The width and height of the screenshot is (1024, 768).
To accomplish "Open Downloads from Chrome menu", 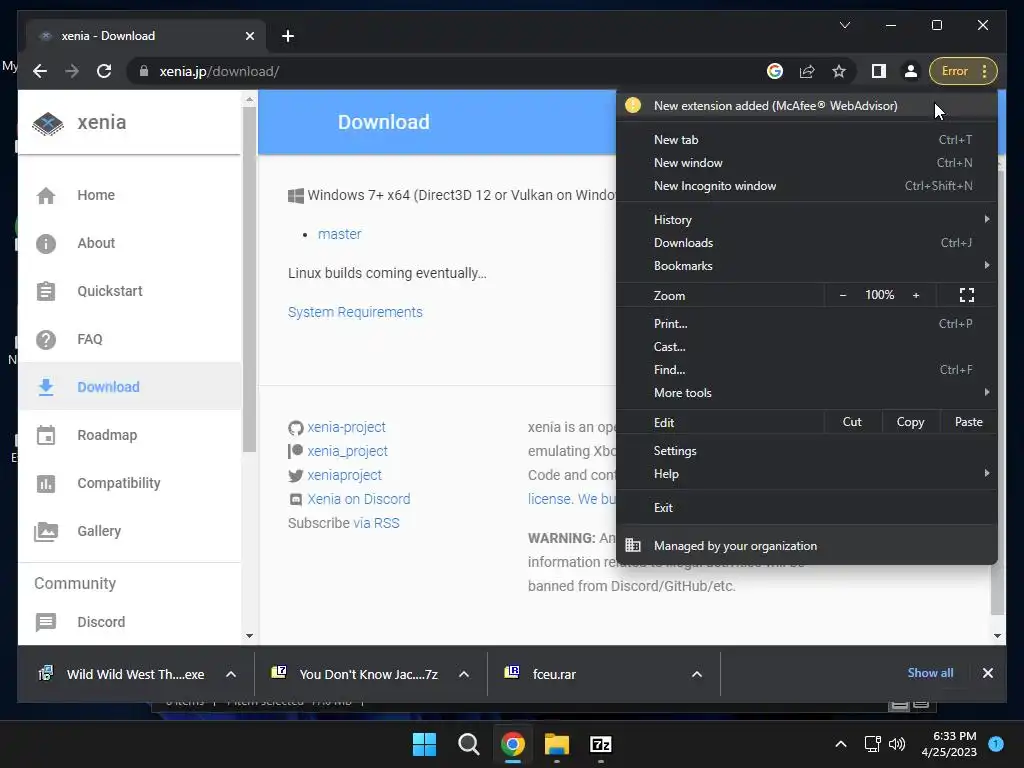I will coord(806,243).
